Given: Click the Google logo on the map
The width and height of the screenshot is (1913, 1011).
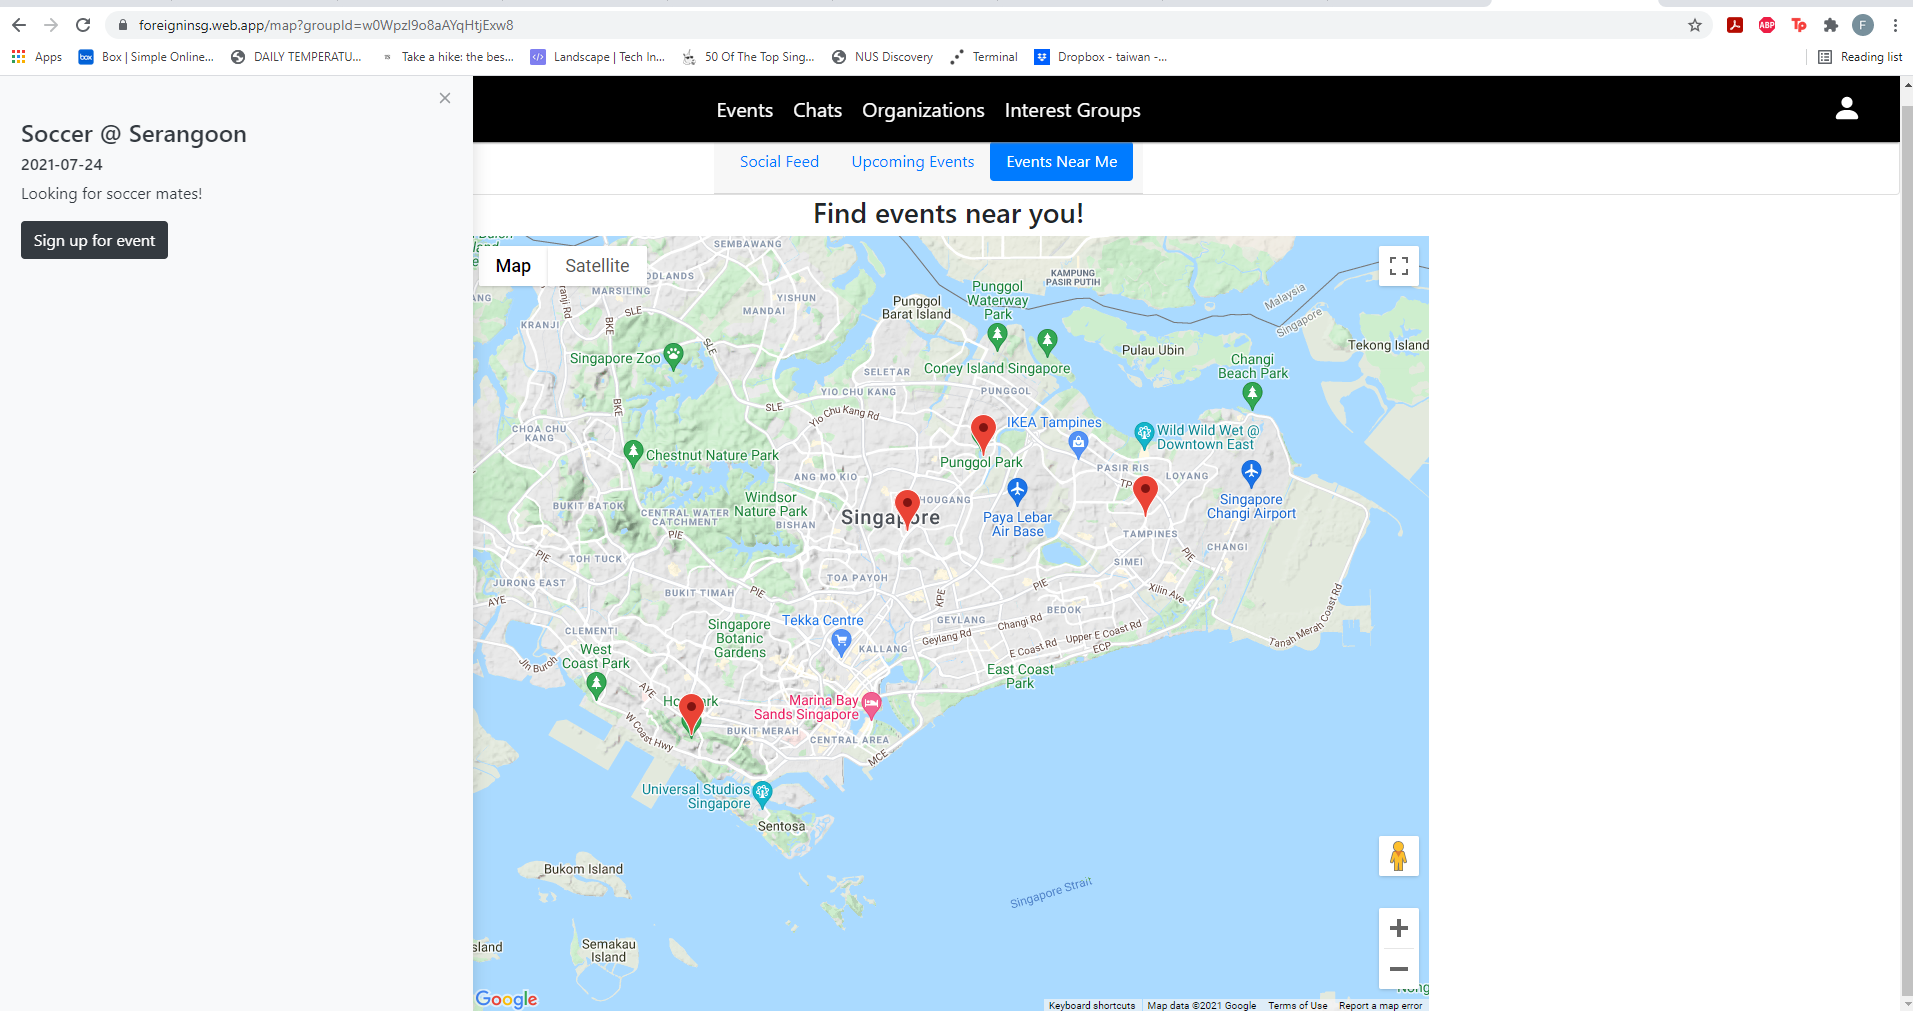Looking at the screenshot, I should (506, 998).
